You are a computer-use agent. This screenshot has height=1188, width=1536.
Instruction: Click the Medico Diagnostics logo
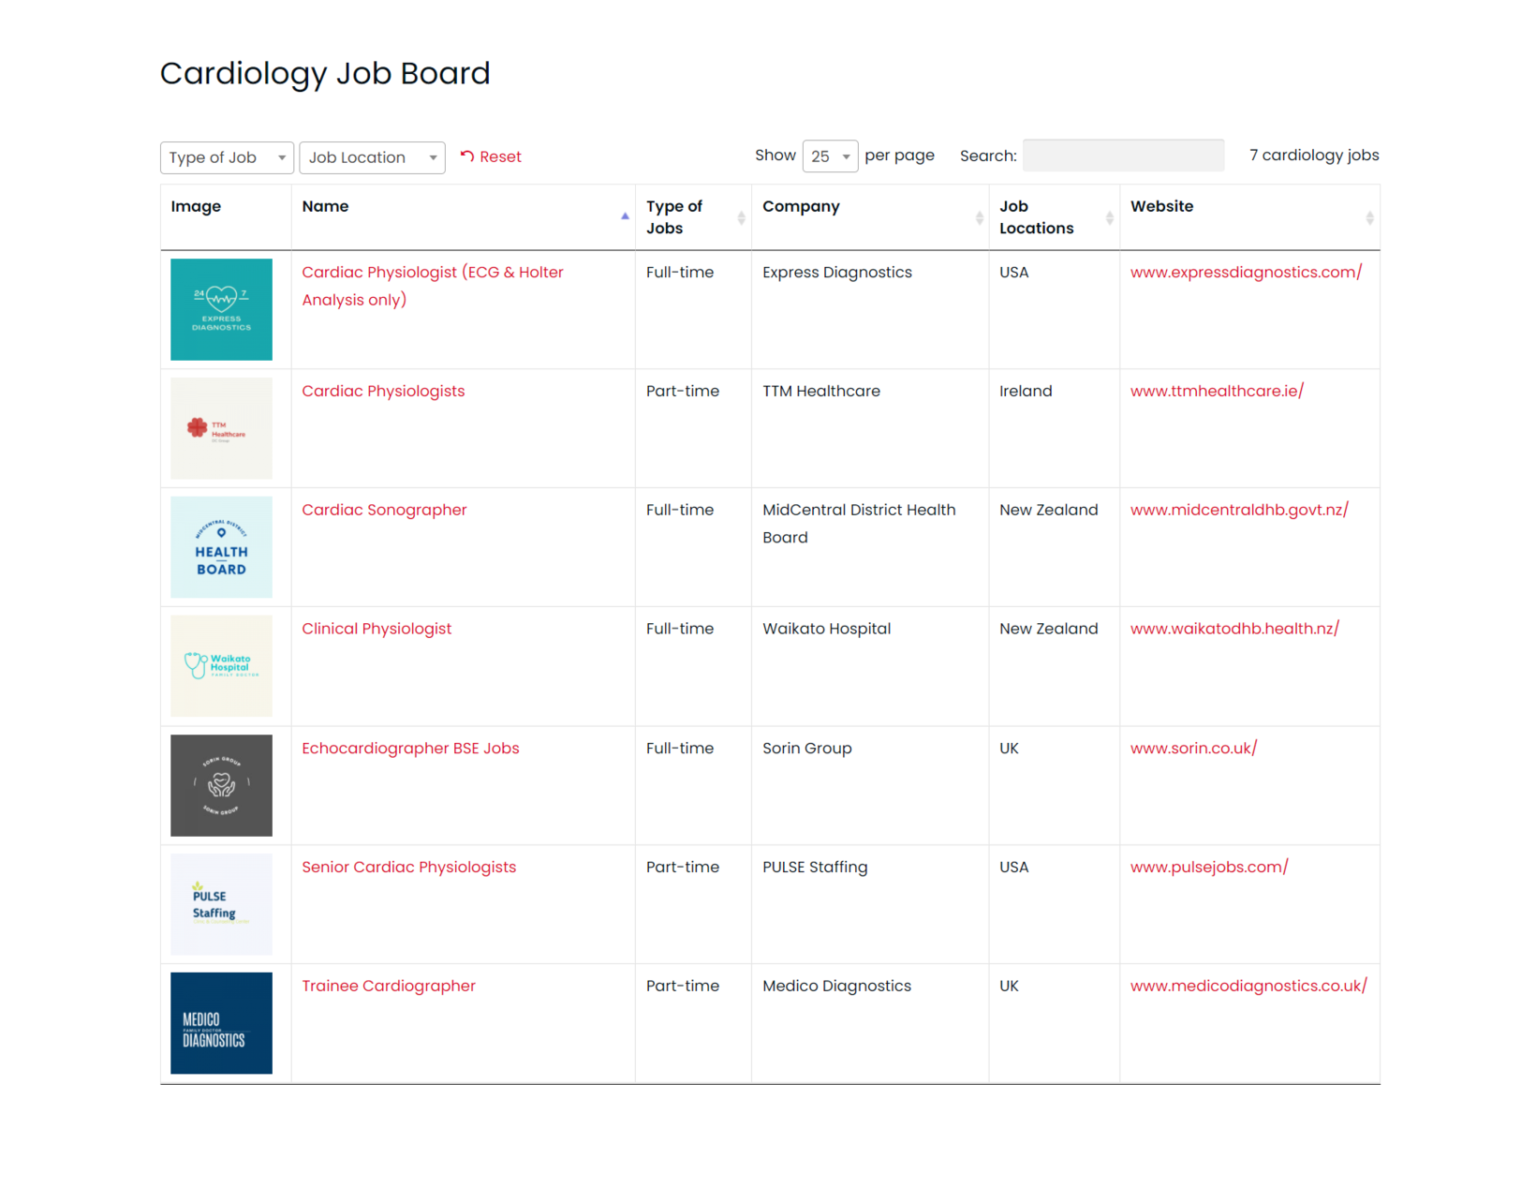coord(221,1022)
